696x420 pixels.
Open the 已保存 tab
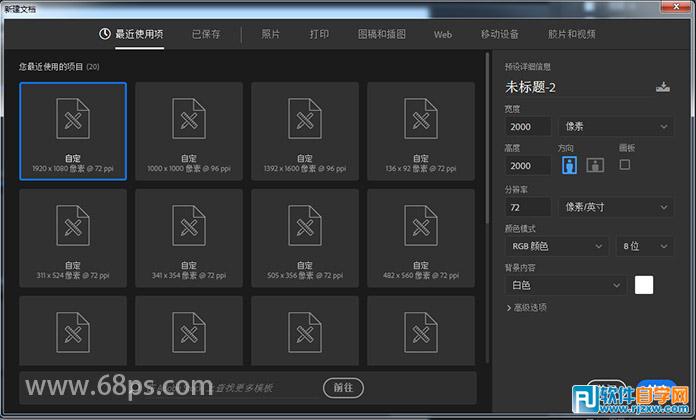(x=206, y=34)
